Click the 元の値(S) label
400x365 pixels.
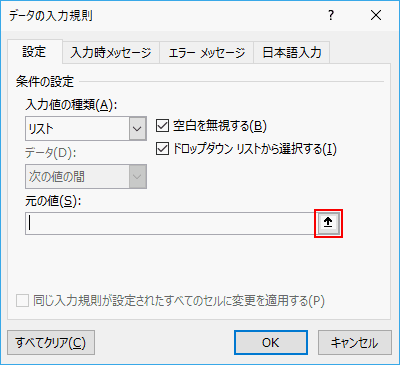coord(53,201)
